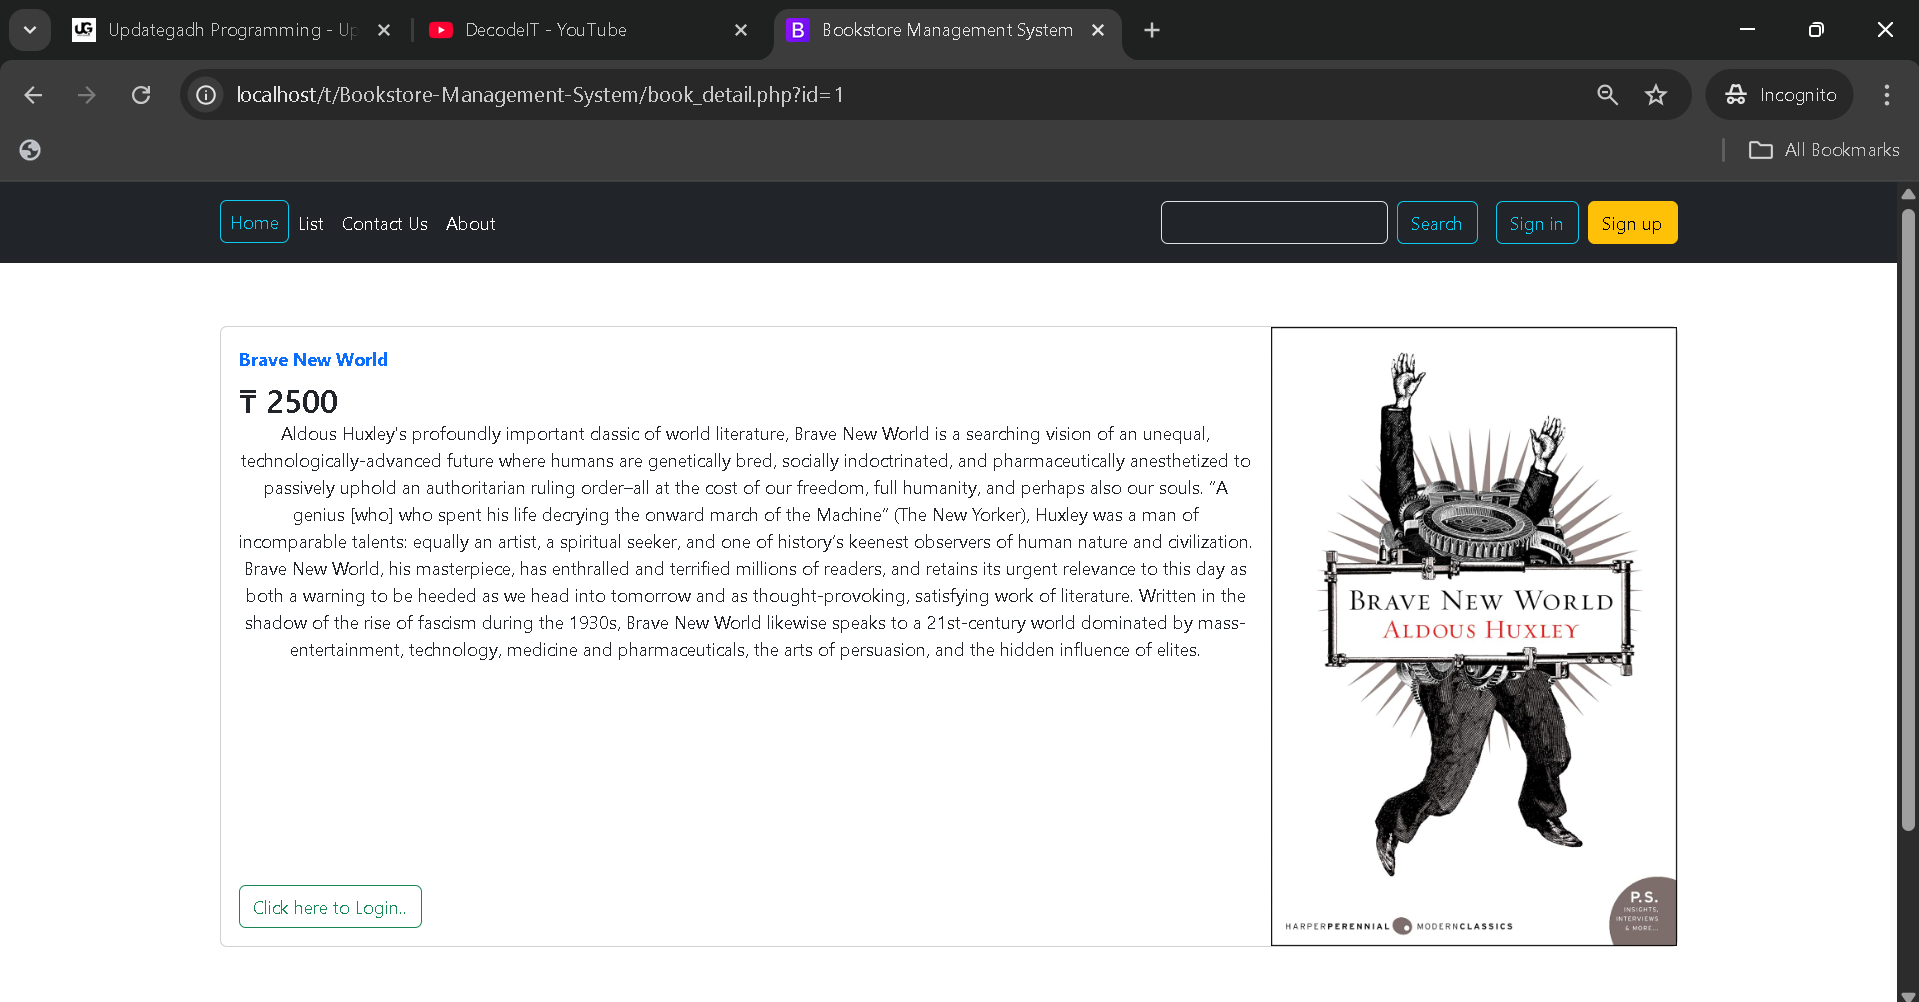Bookmark this page with the star icon
1919x1002 pixels.
(x=1656, y=95)
